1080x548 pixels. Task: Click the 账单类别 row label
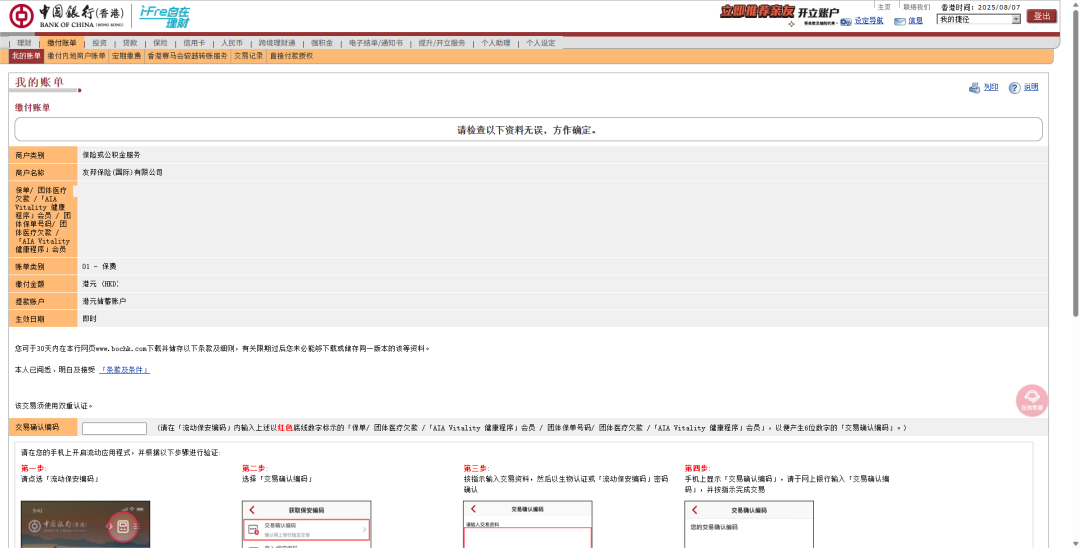pos(30,266)
